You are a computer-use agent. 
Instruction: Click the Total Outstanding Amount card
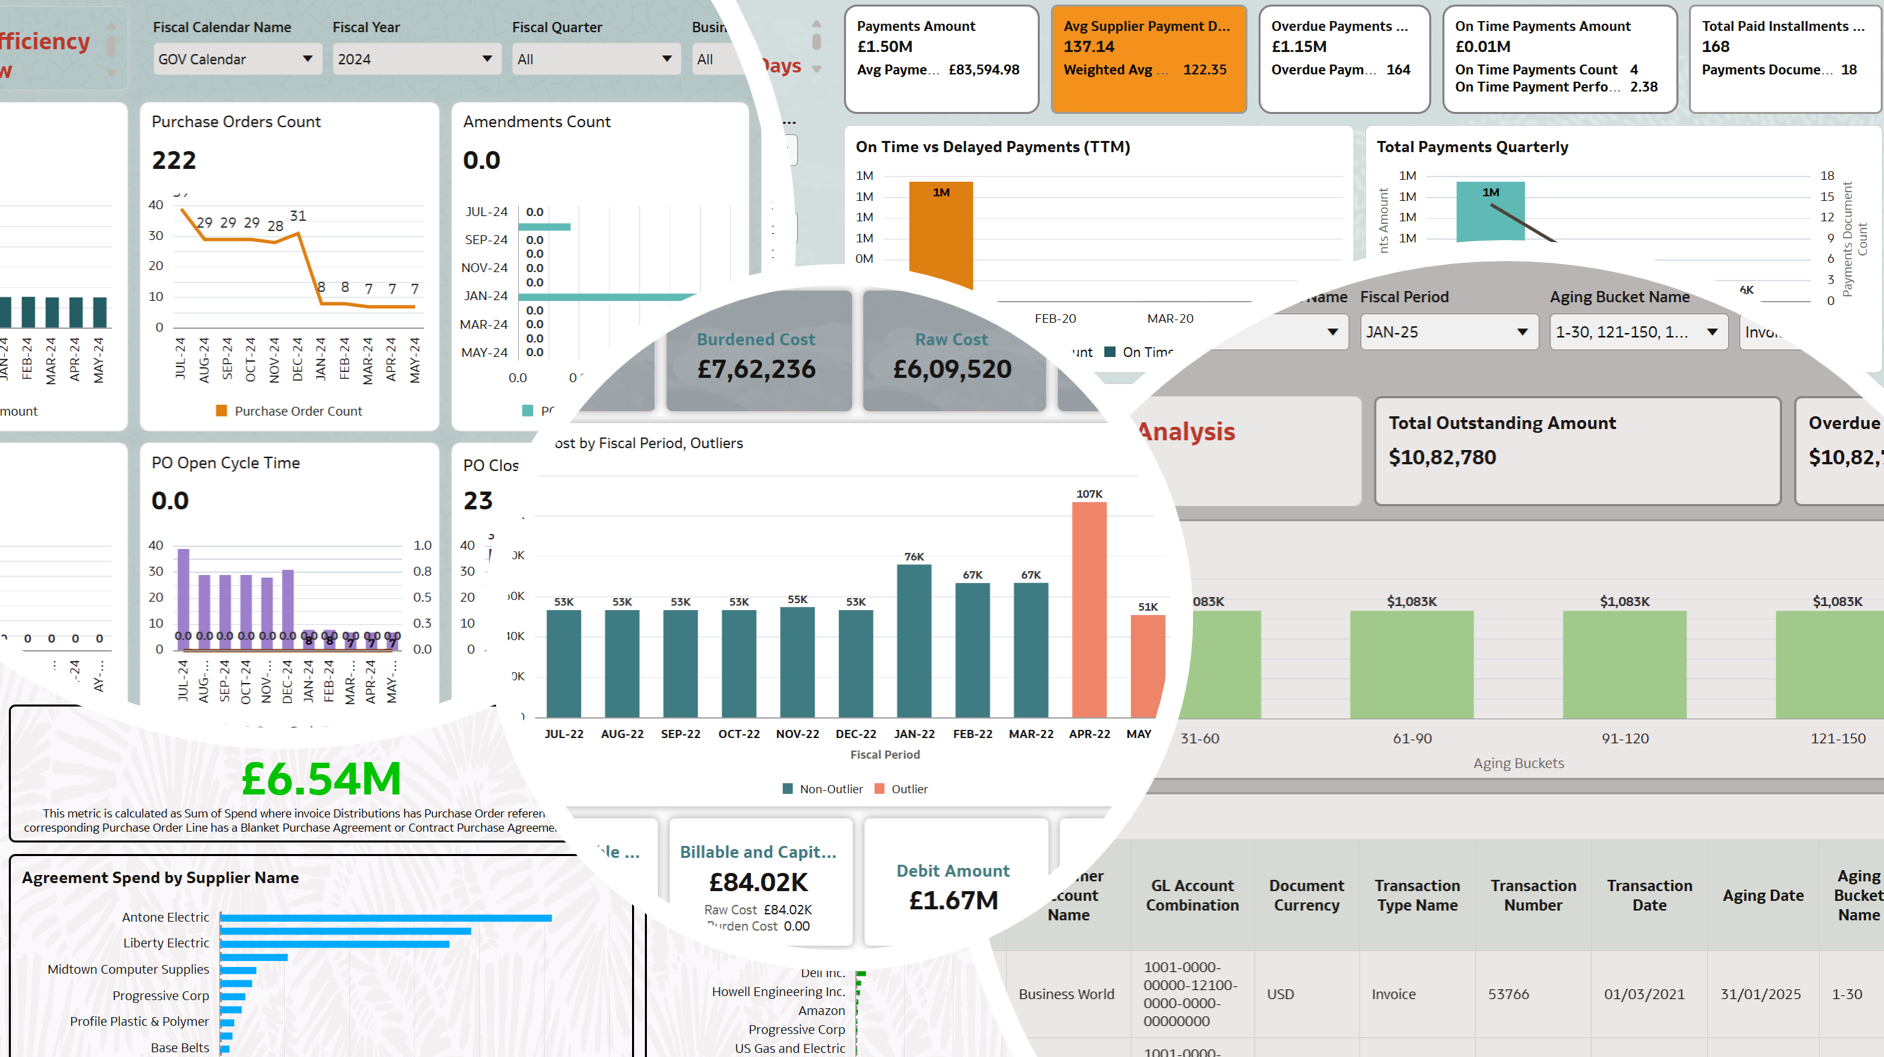(x=1577, y=451)
